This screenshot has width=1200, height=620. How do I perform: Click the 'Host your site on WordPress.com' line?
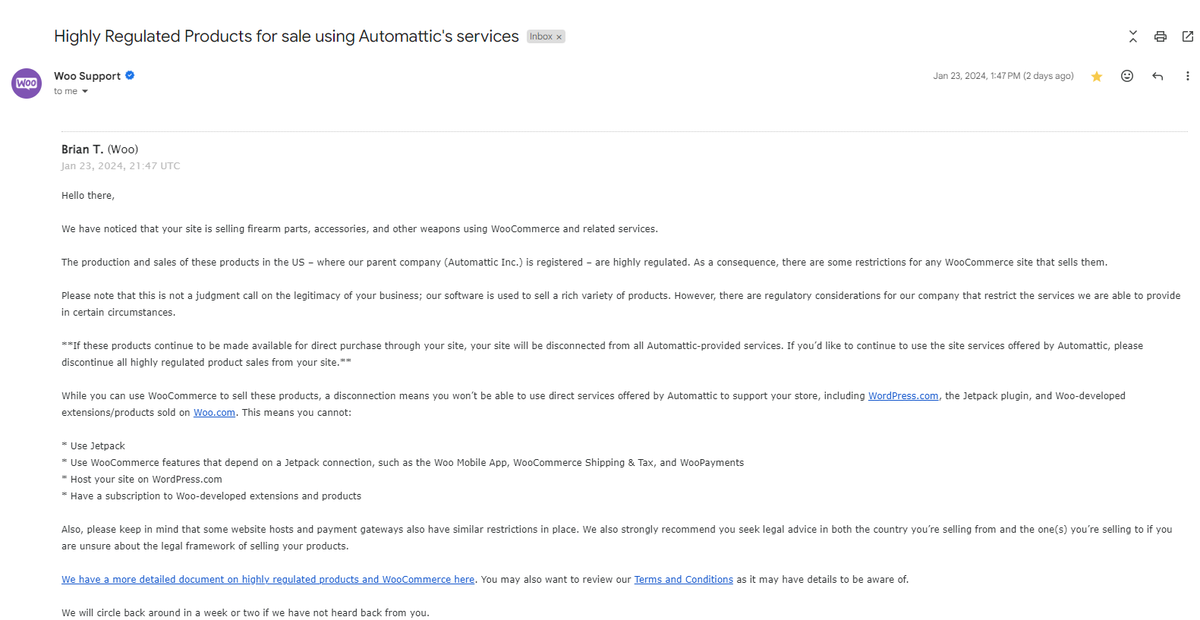[x=141, y=479]
